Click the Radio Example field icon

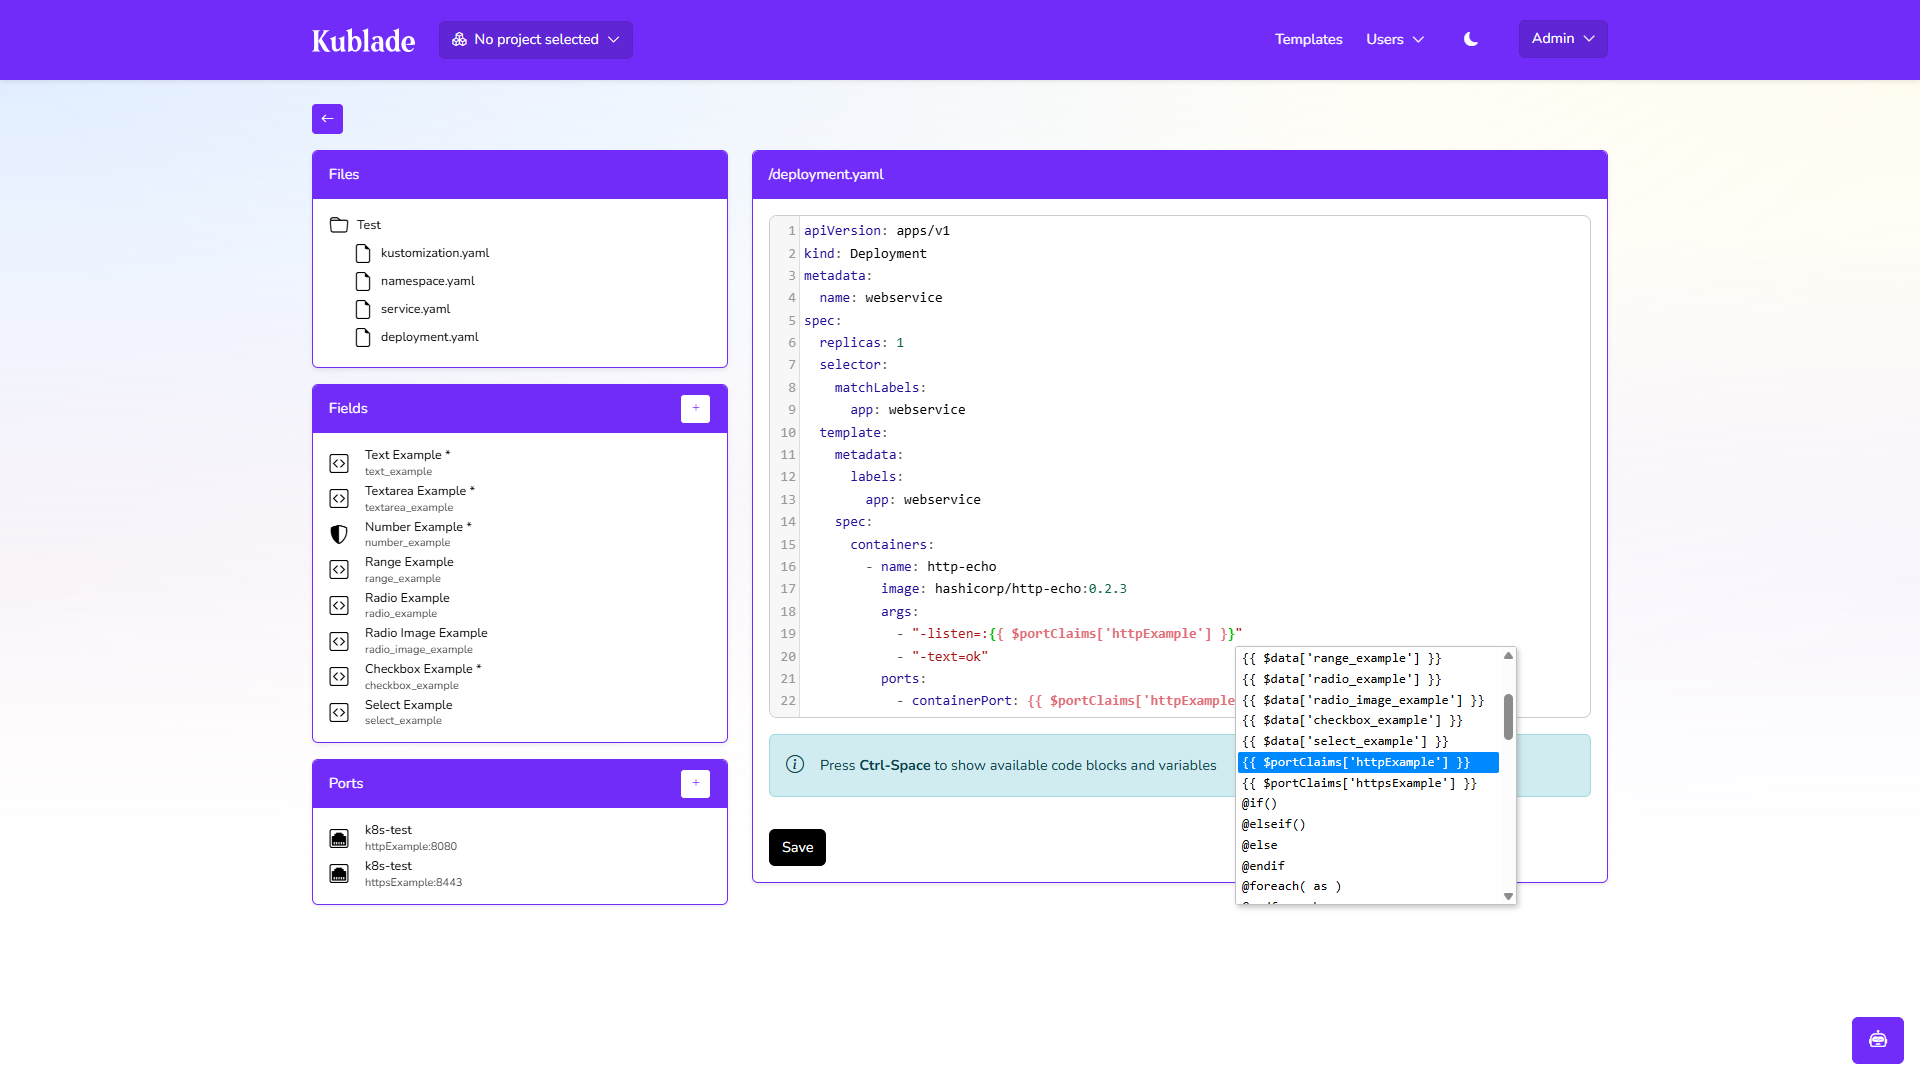[x=339, y=605]
